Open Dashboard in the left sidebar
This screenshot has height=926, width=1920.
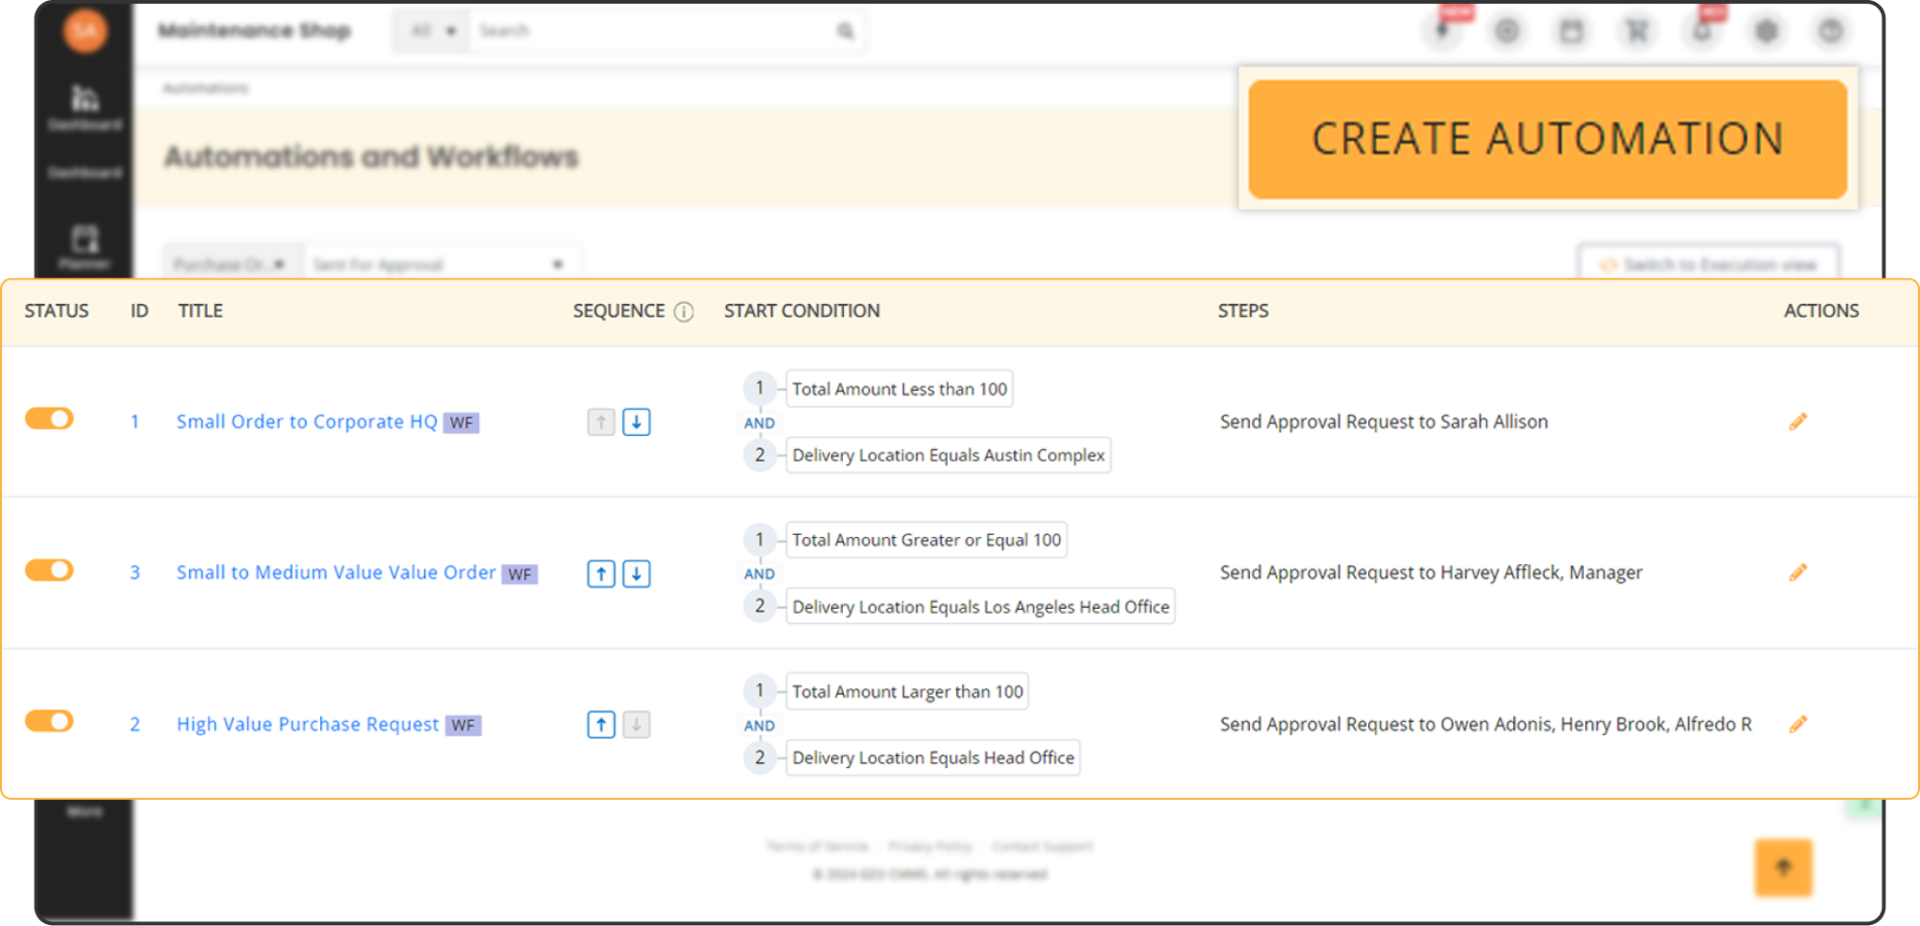point(85,107)
